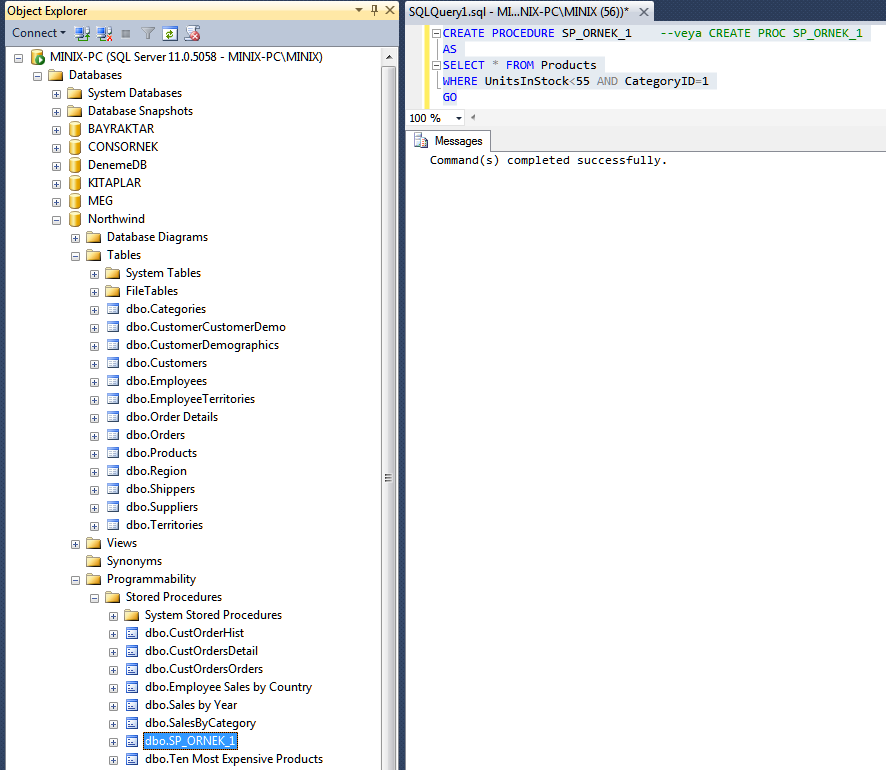Image resolution: width=886 pixels, height=770 pixels.
Task: Select the Synonyms folder
Action: (x=134, y=561)
